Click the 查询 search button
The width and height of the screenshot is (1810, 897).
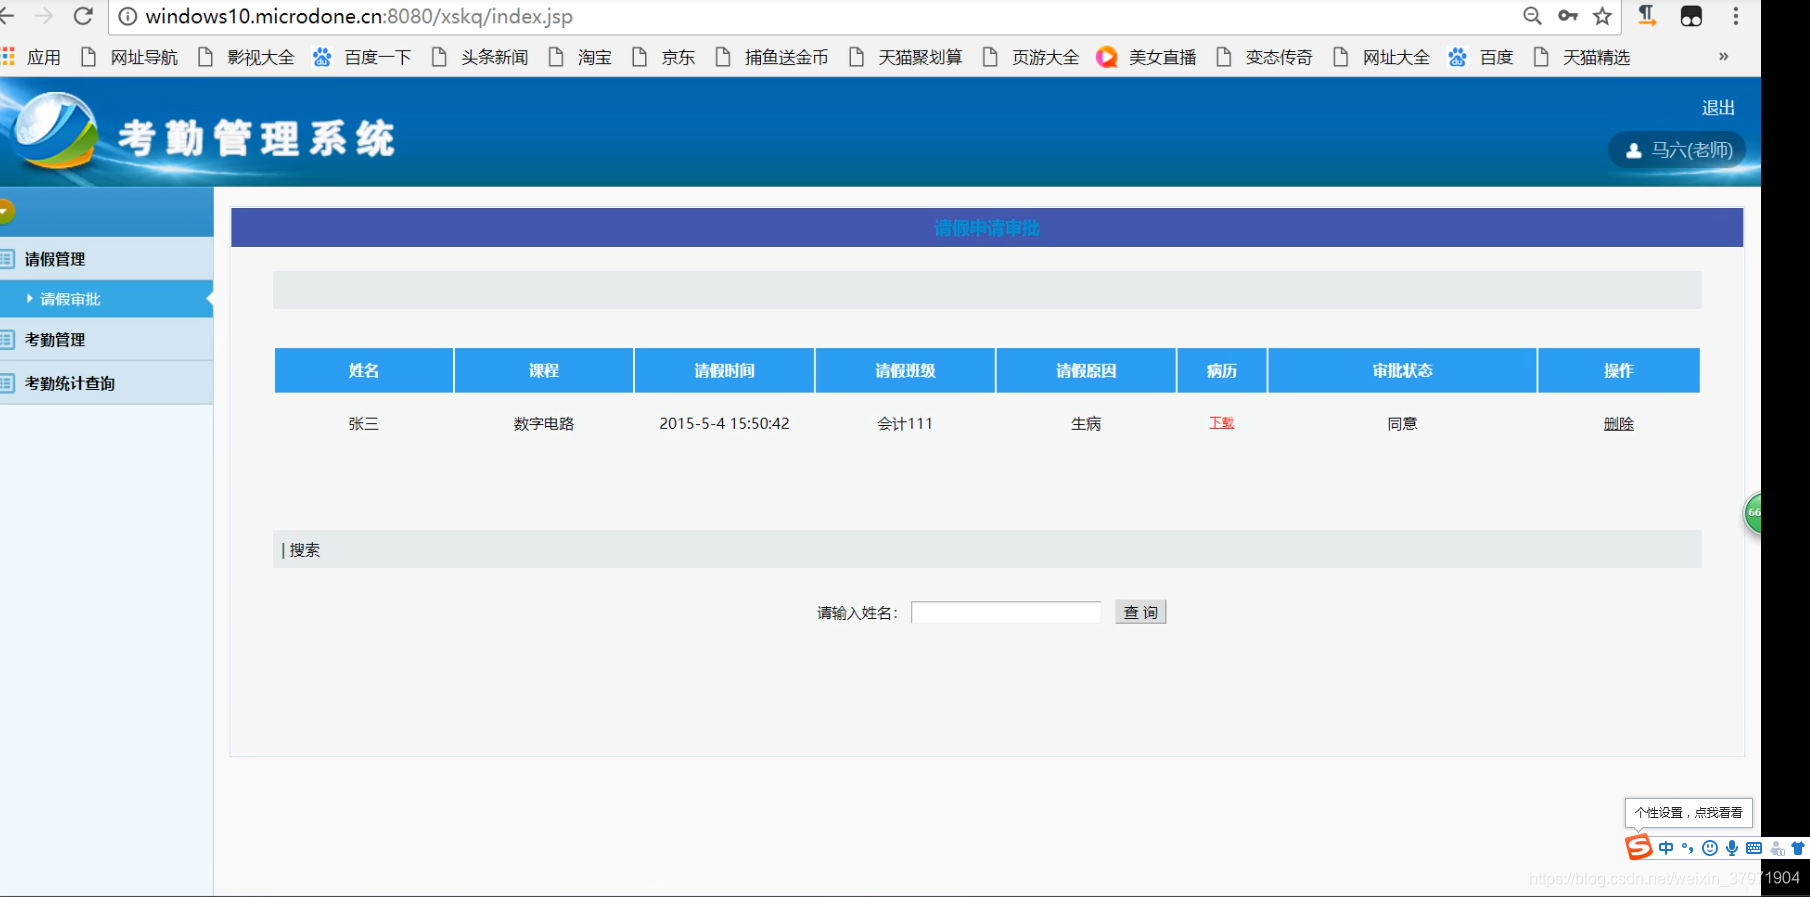click(1141, 612)
